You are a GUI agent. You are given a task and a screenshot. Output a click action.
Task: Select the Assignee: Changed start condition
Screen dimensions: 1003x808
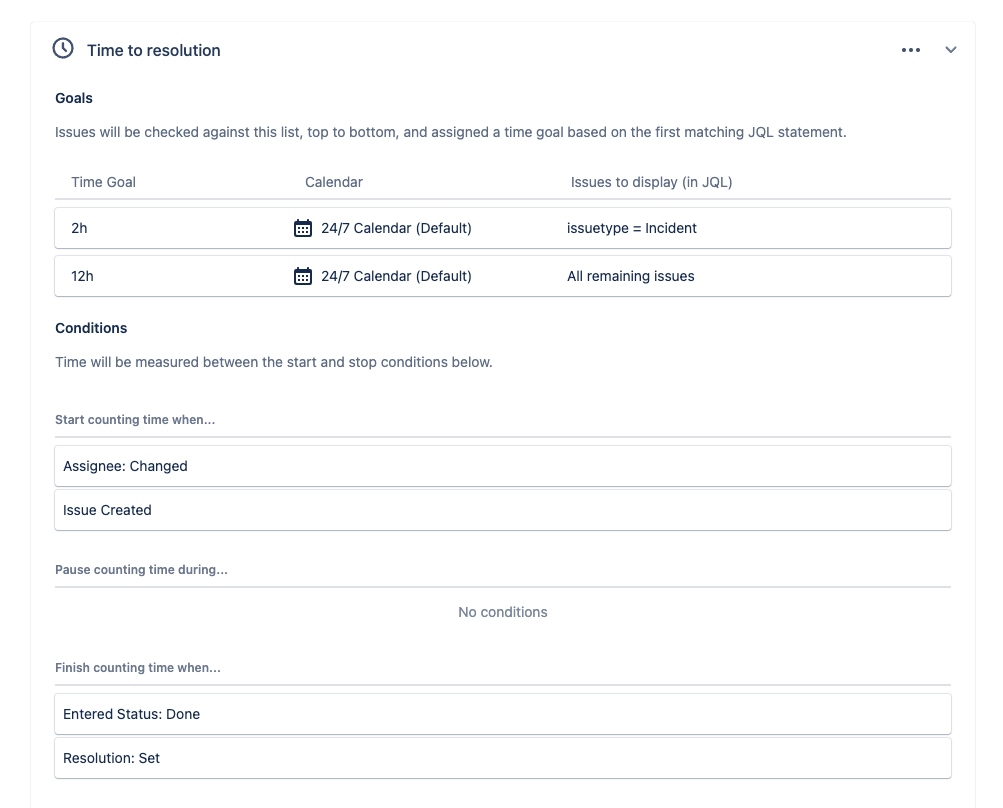(125, 466)
